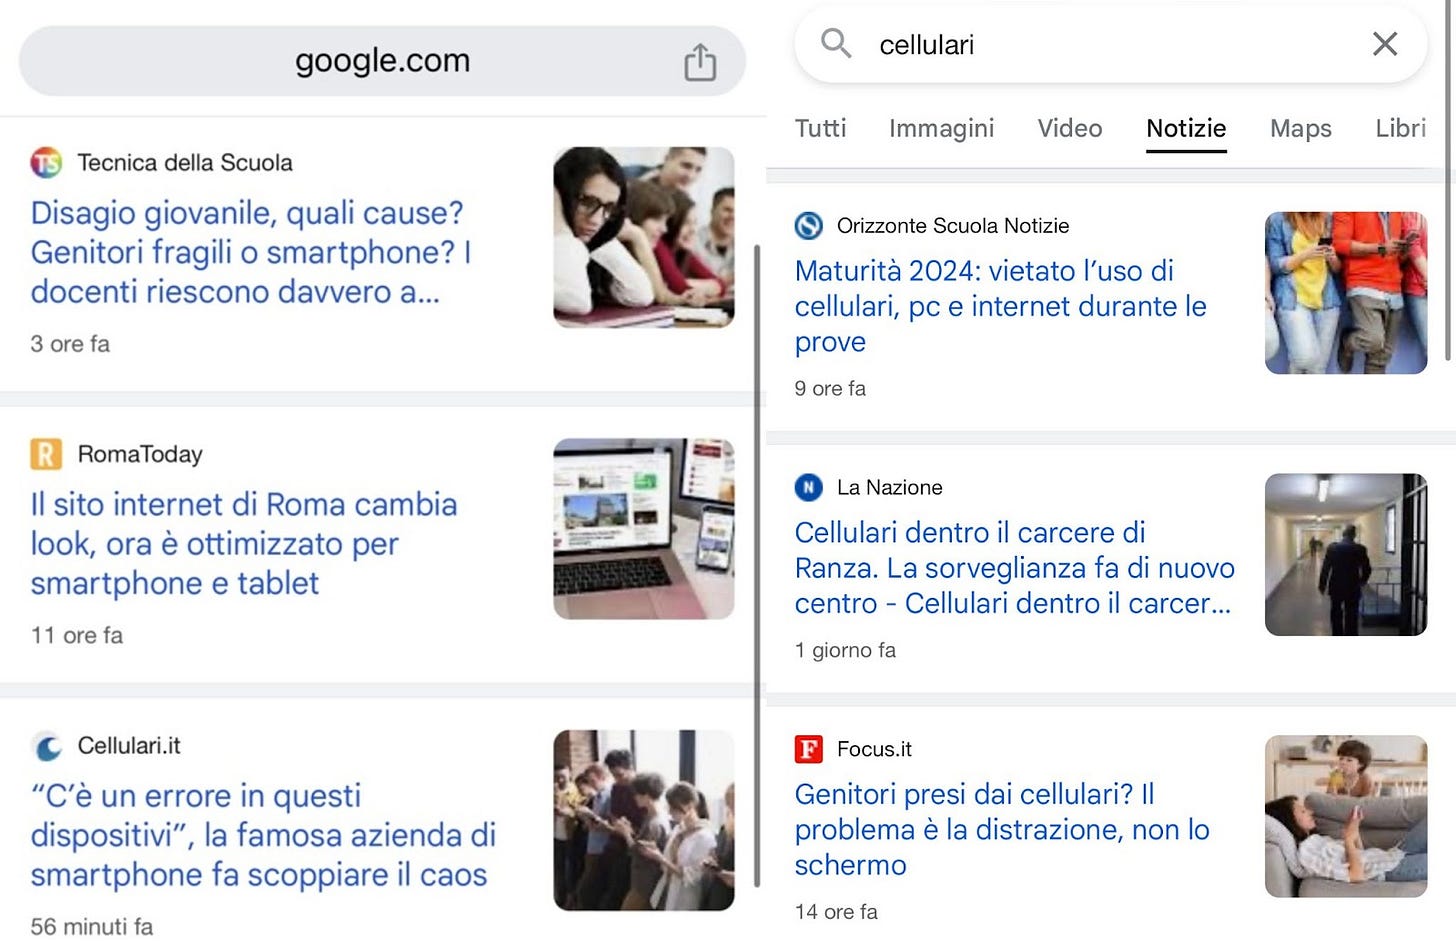The width and height of the screenshot is (1456, 942).
Task: Click the RomaToday favicon
Action: (46, 454)
